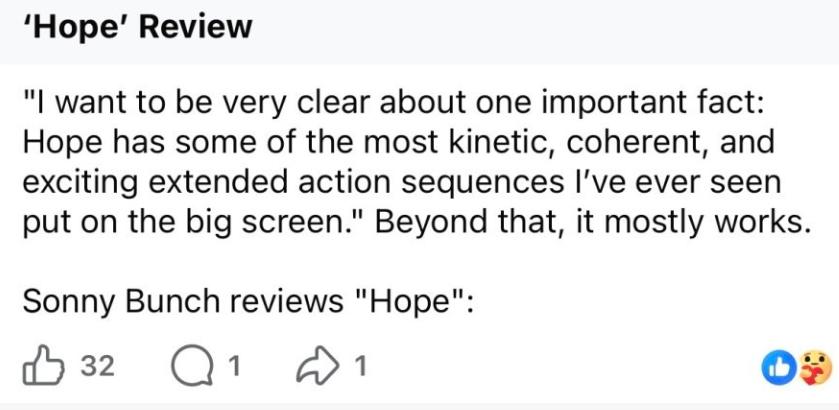
Task: Click the like count 32
Action: tap(97, 367)
